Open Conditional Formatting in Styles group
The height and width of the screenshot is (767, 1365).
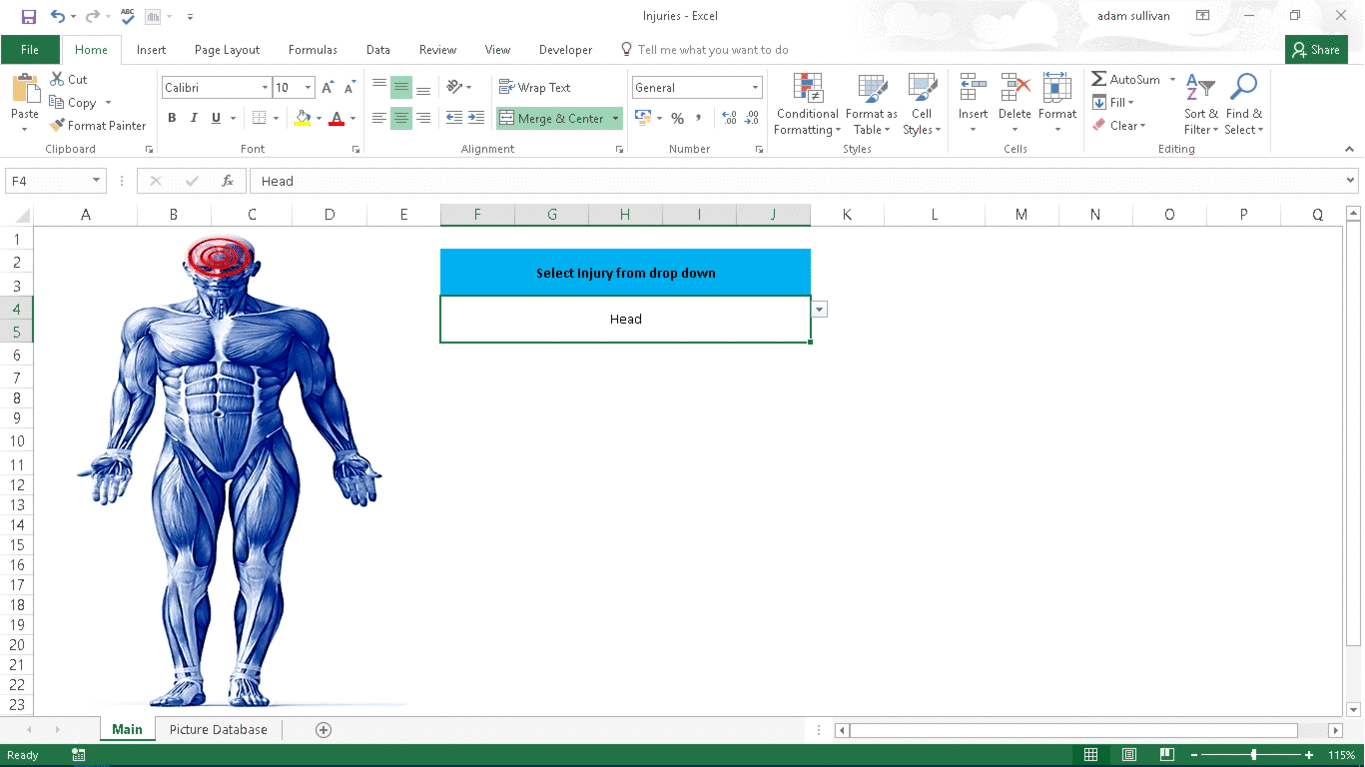point(807,104)
